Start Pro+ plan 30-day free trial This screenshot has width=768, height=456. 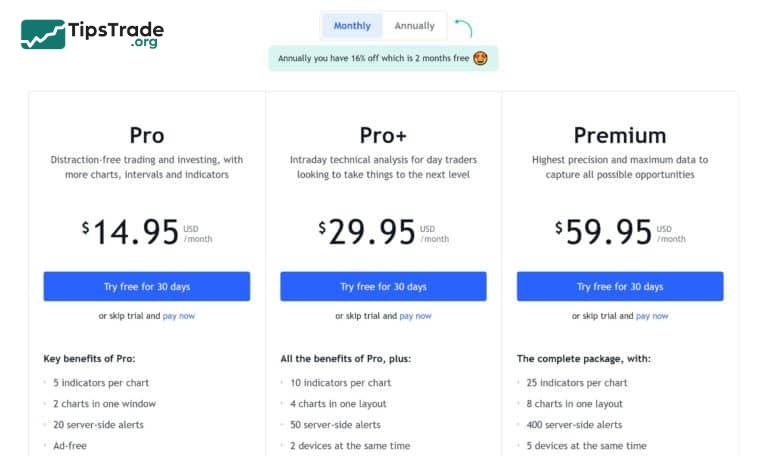(383, 287)
